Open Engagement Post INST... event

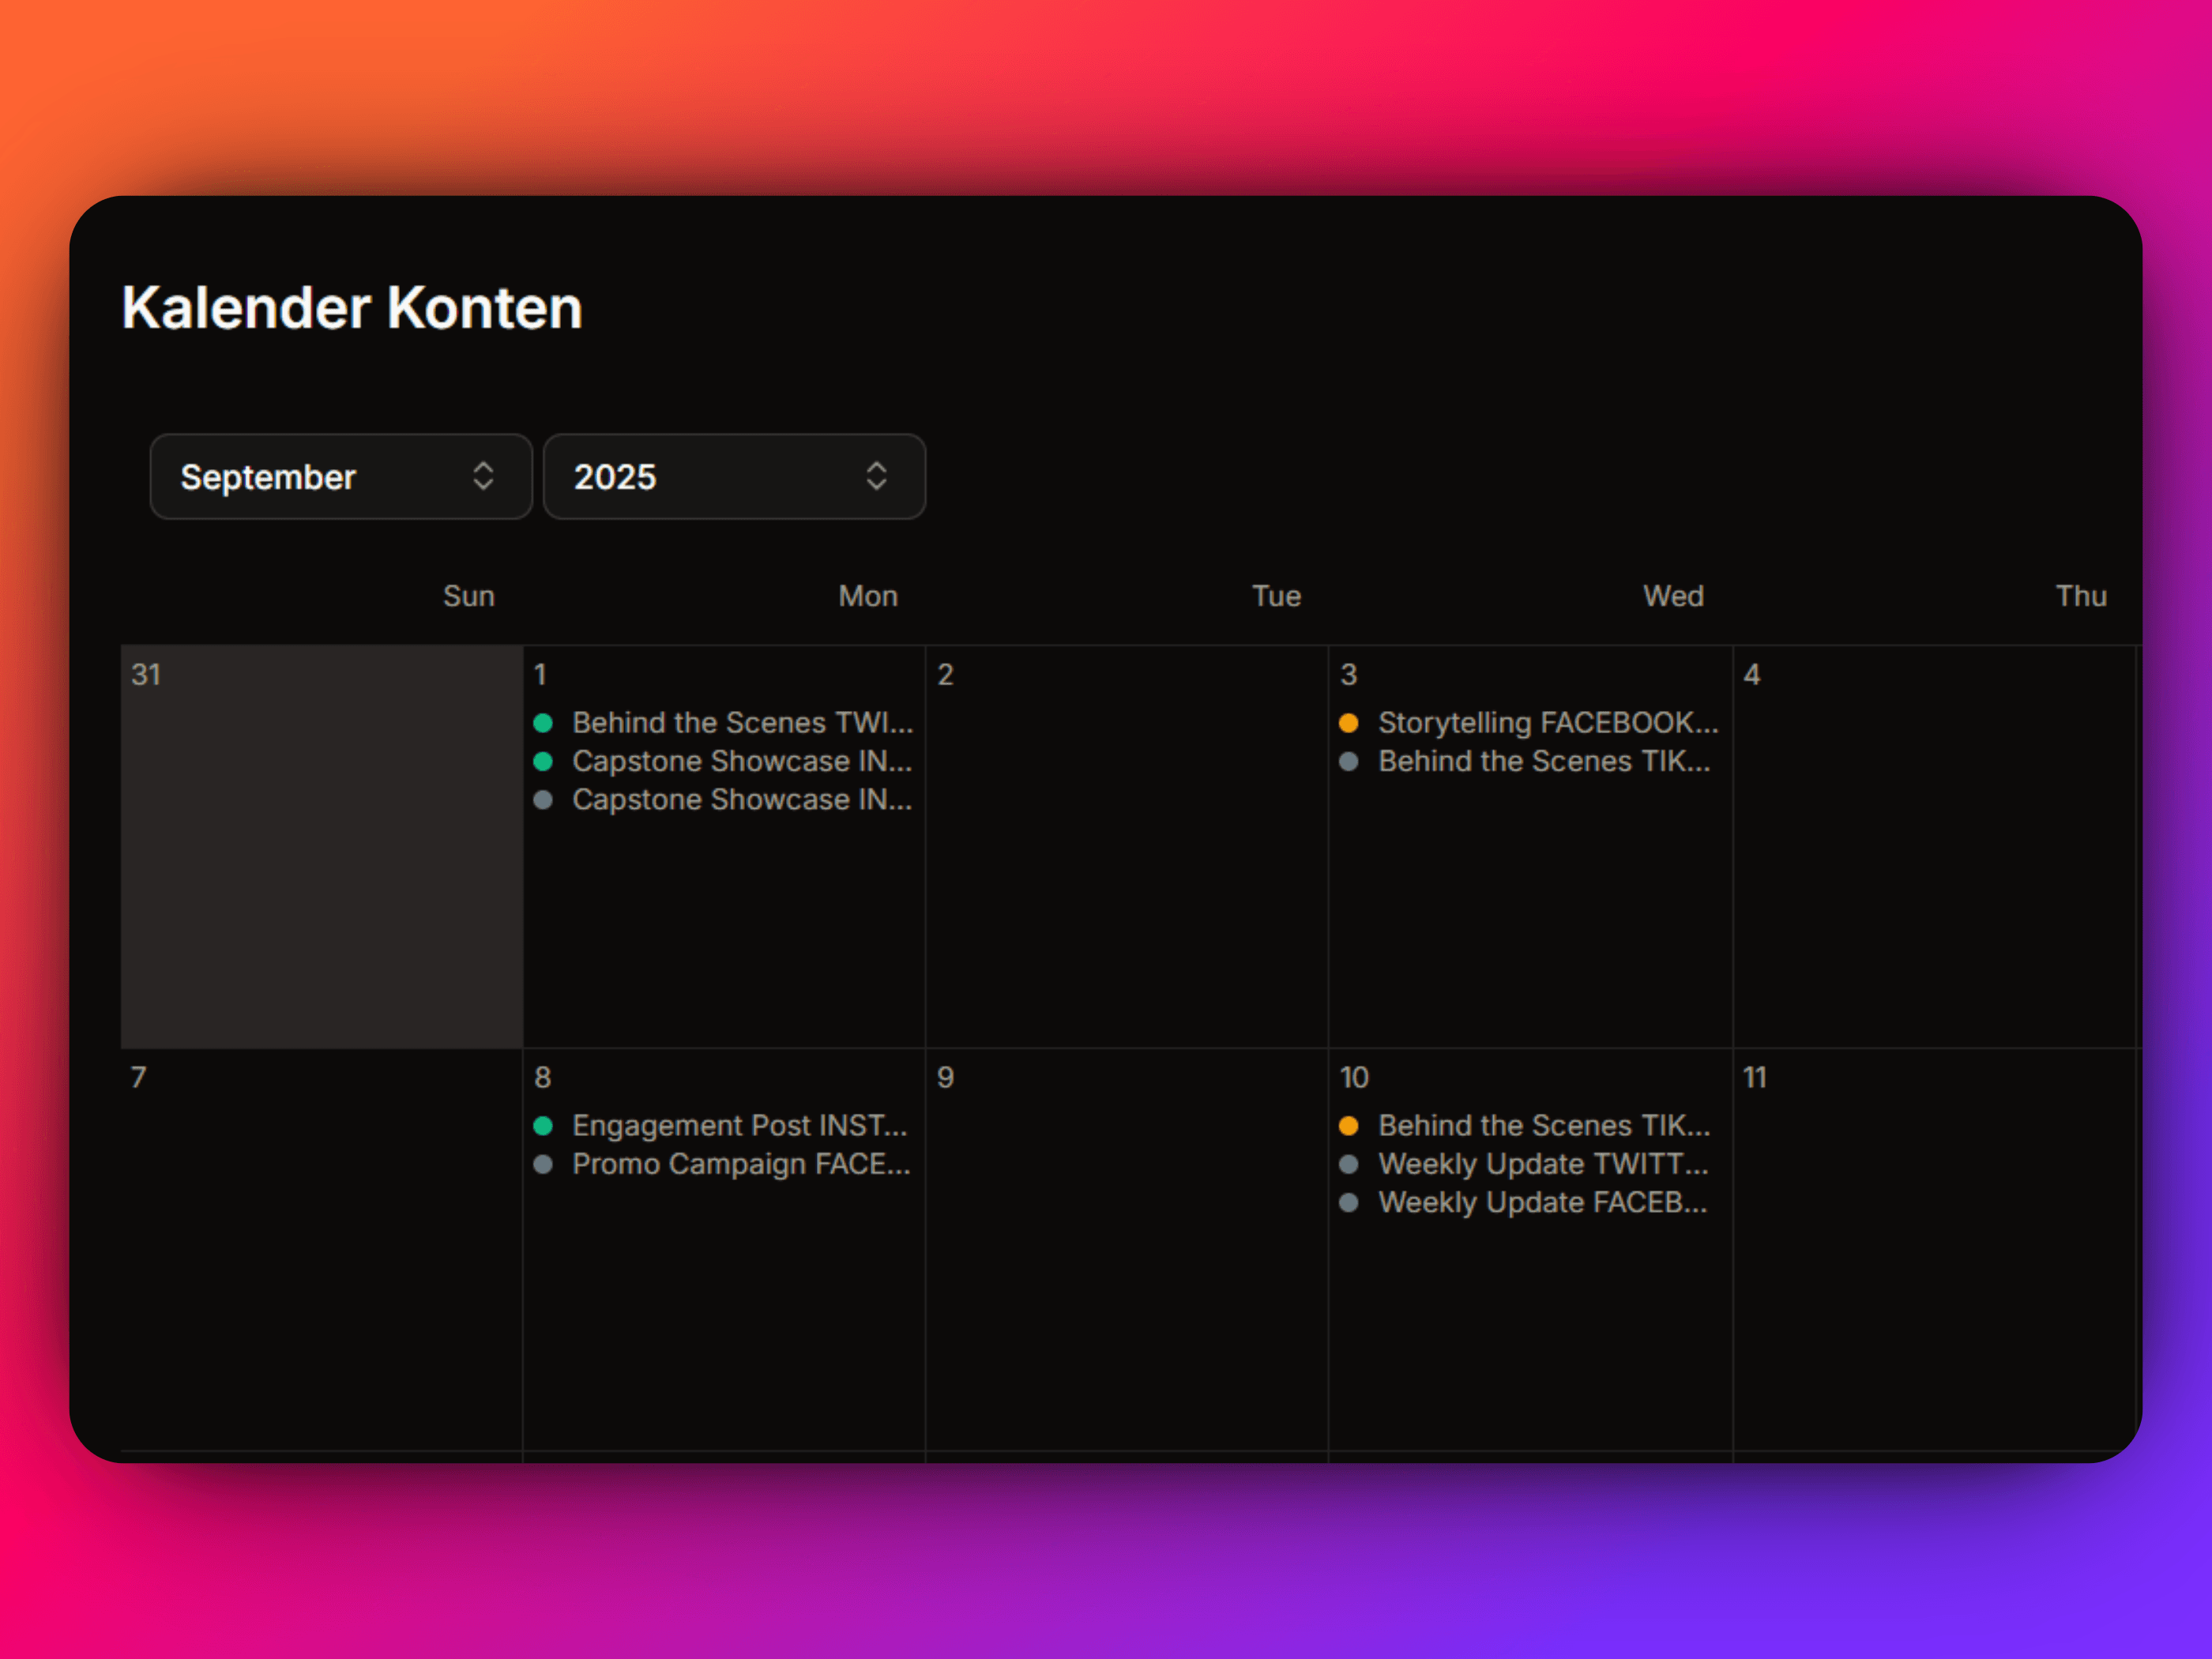click(739, 1125)
